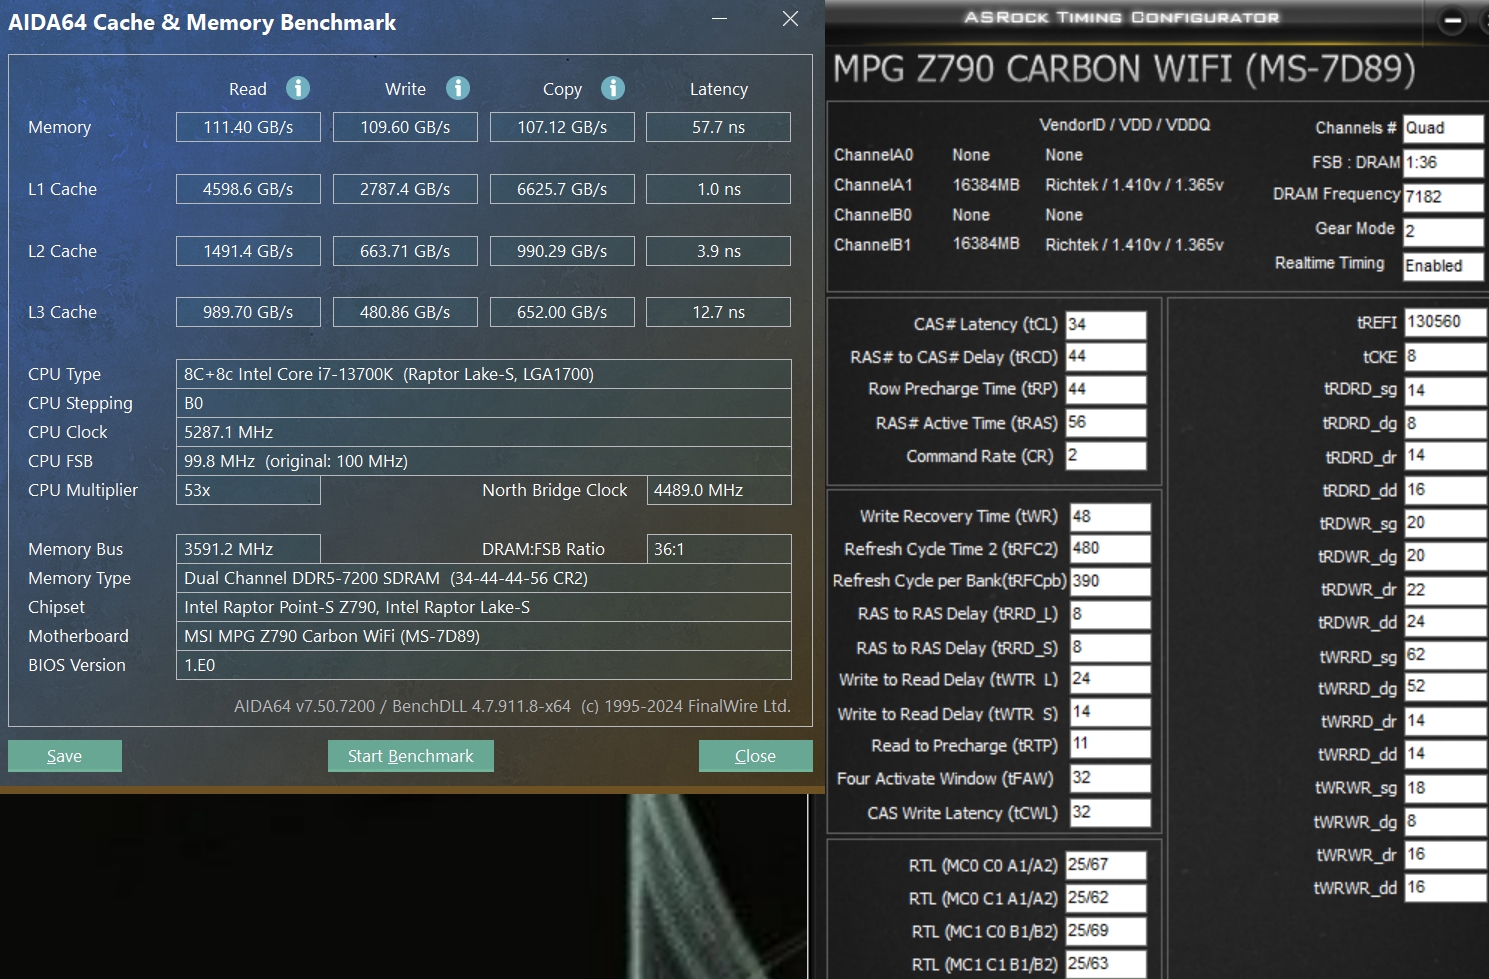Click the RAS# Active Time (tRAS) field
1489x979 pixels.
1106,422
